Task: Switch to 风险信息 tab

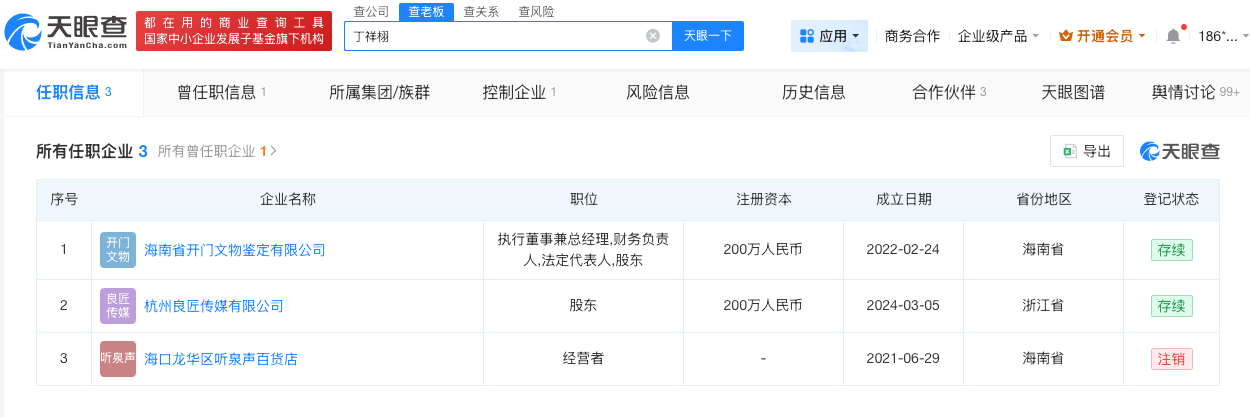Action: pos(657,92)
